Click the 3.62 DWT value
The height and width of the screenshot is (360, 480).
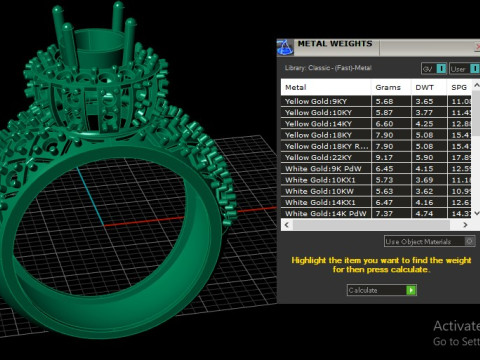click(x=424, y=191)
